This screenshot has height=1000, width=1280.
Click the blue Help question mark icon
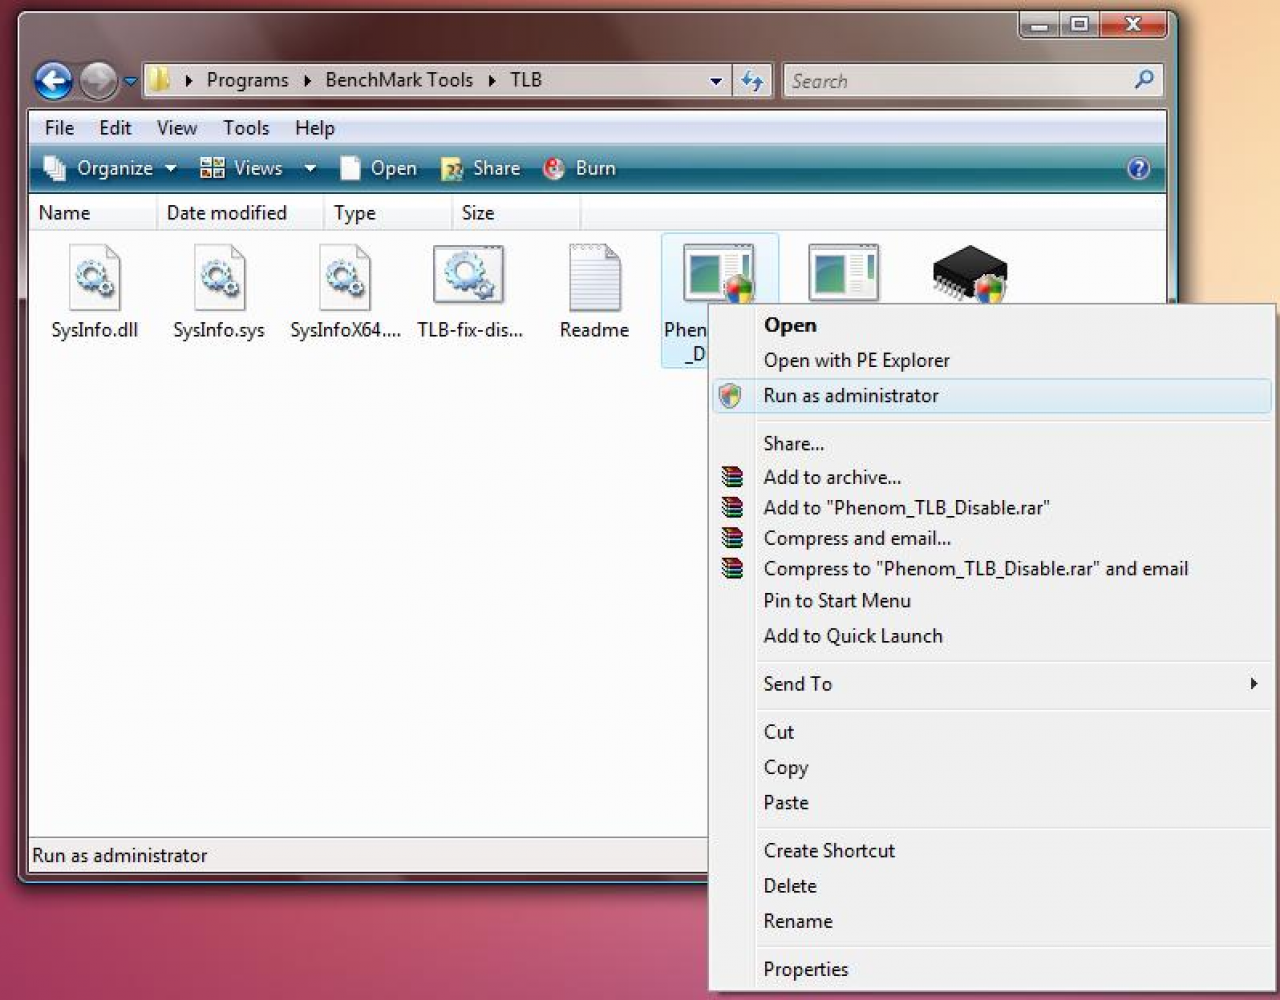(x=1138, y=168)
